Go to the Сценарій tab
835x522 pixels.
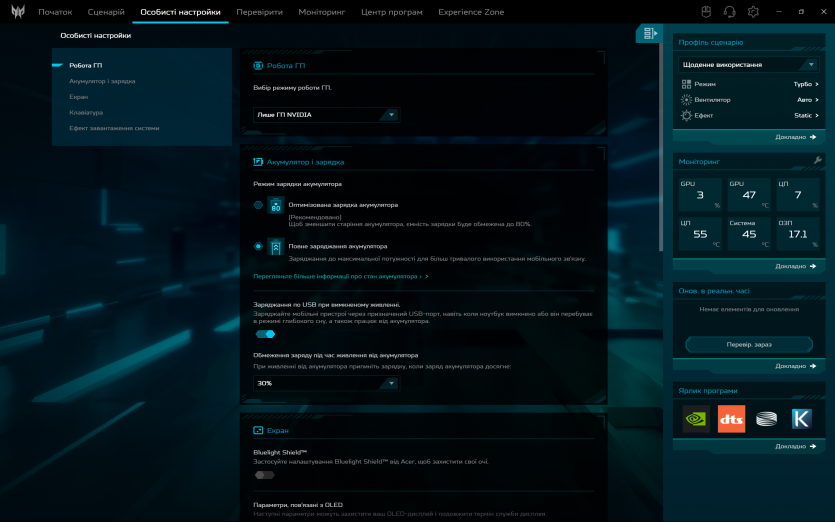106,12
